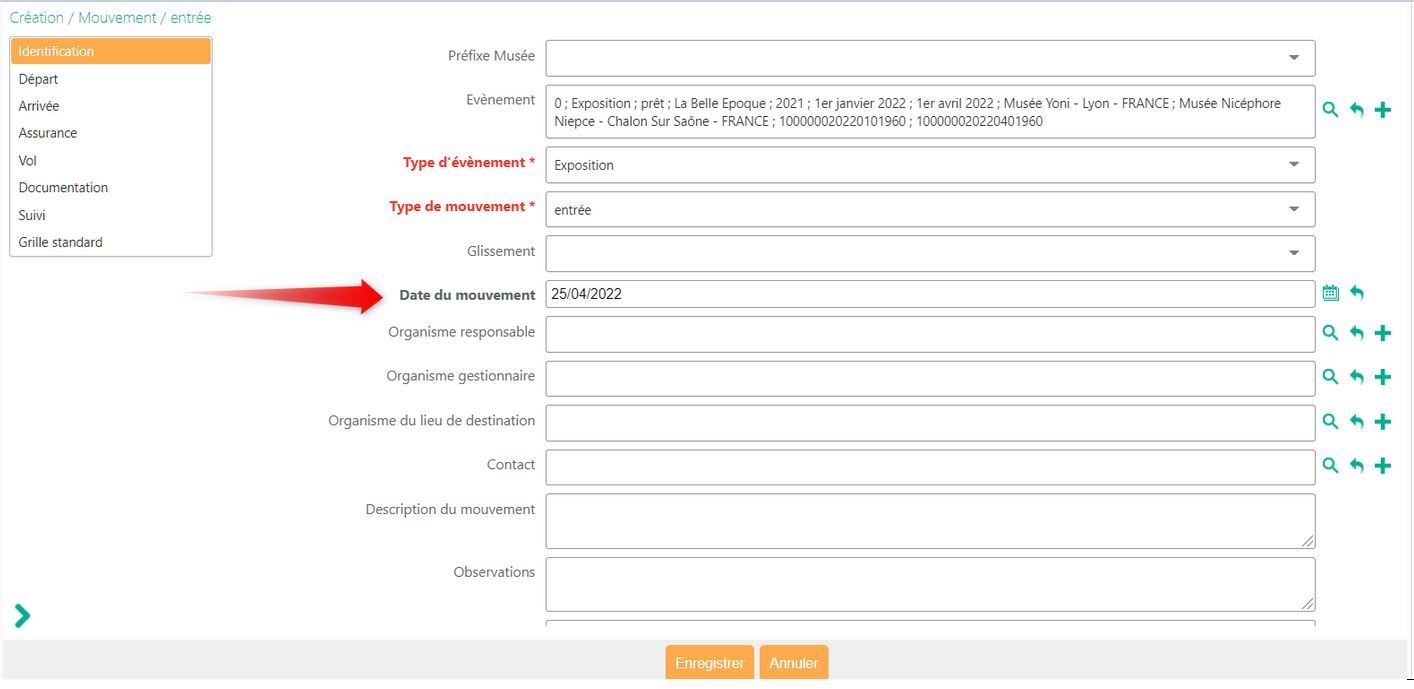Clear Organisme du lieu de destination field
Viewport: 1414px width, 689px height.
1357,422
